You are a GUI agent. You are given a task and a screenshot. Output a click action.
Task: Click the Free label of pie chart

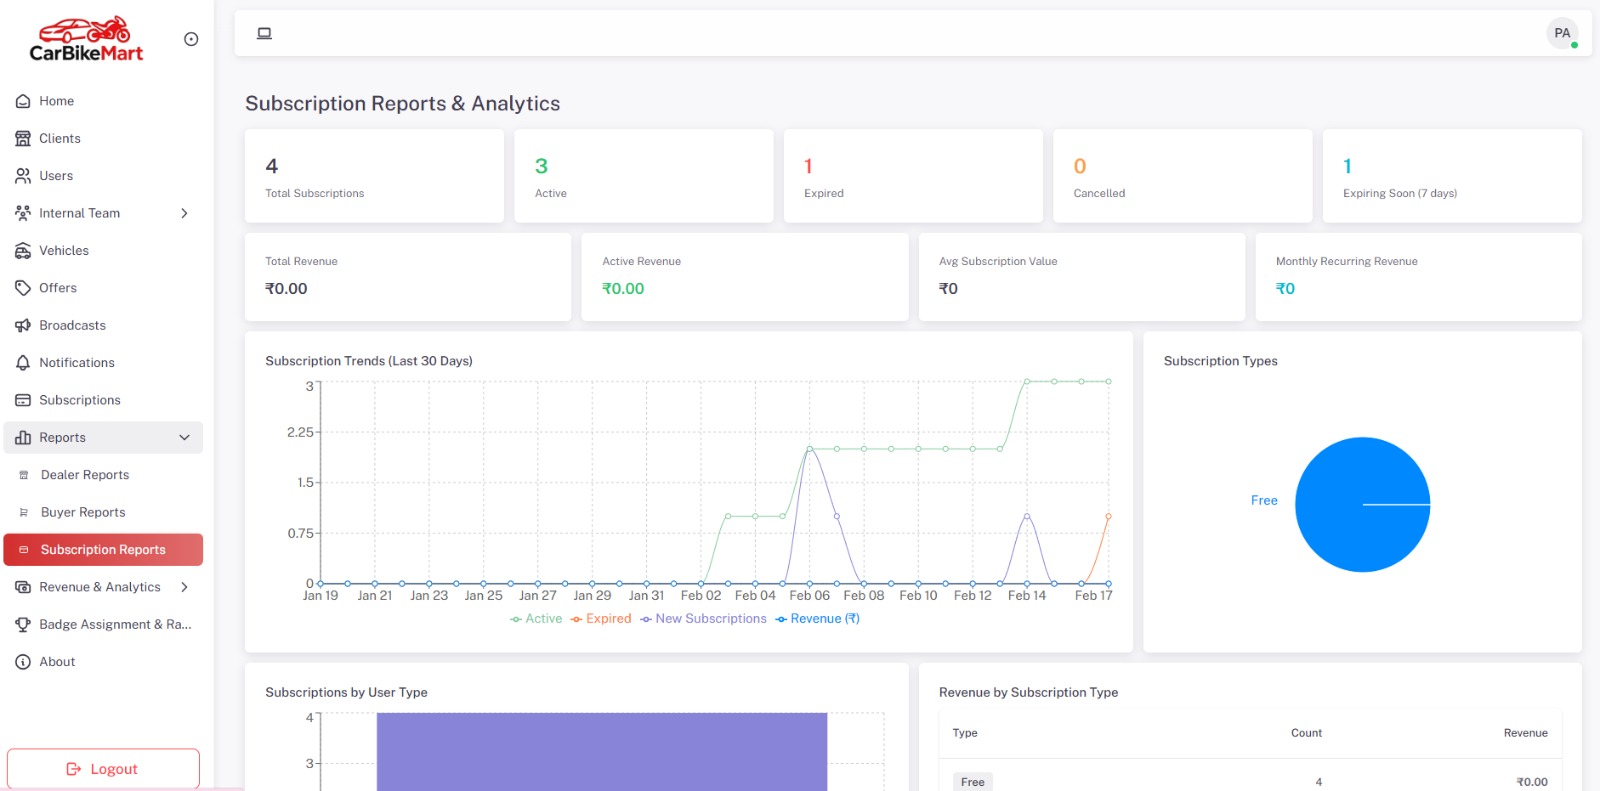[1264, 501]
